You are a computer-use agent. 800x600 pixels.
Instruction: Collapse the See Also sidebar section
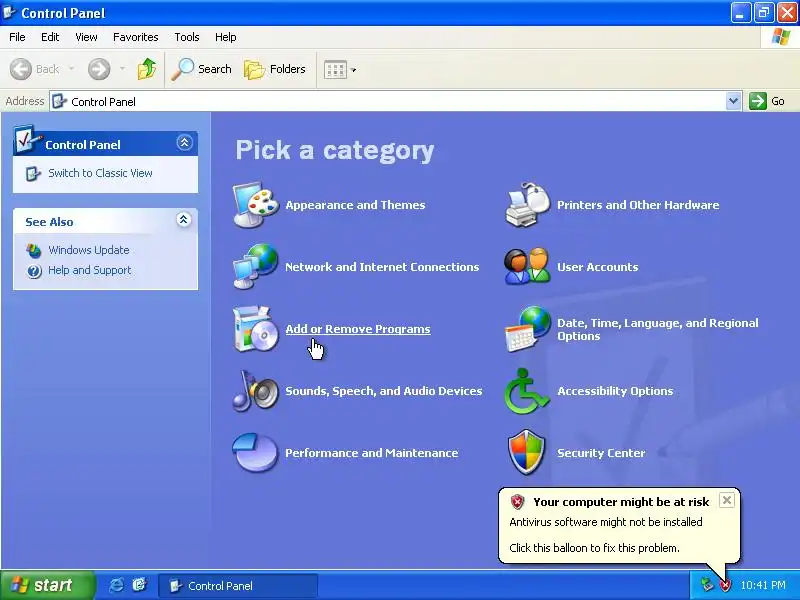click(x=184, y=220)
